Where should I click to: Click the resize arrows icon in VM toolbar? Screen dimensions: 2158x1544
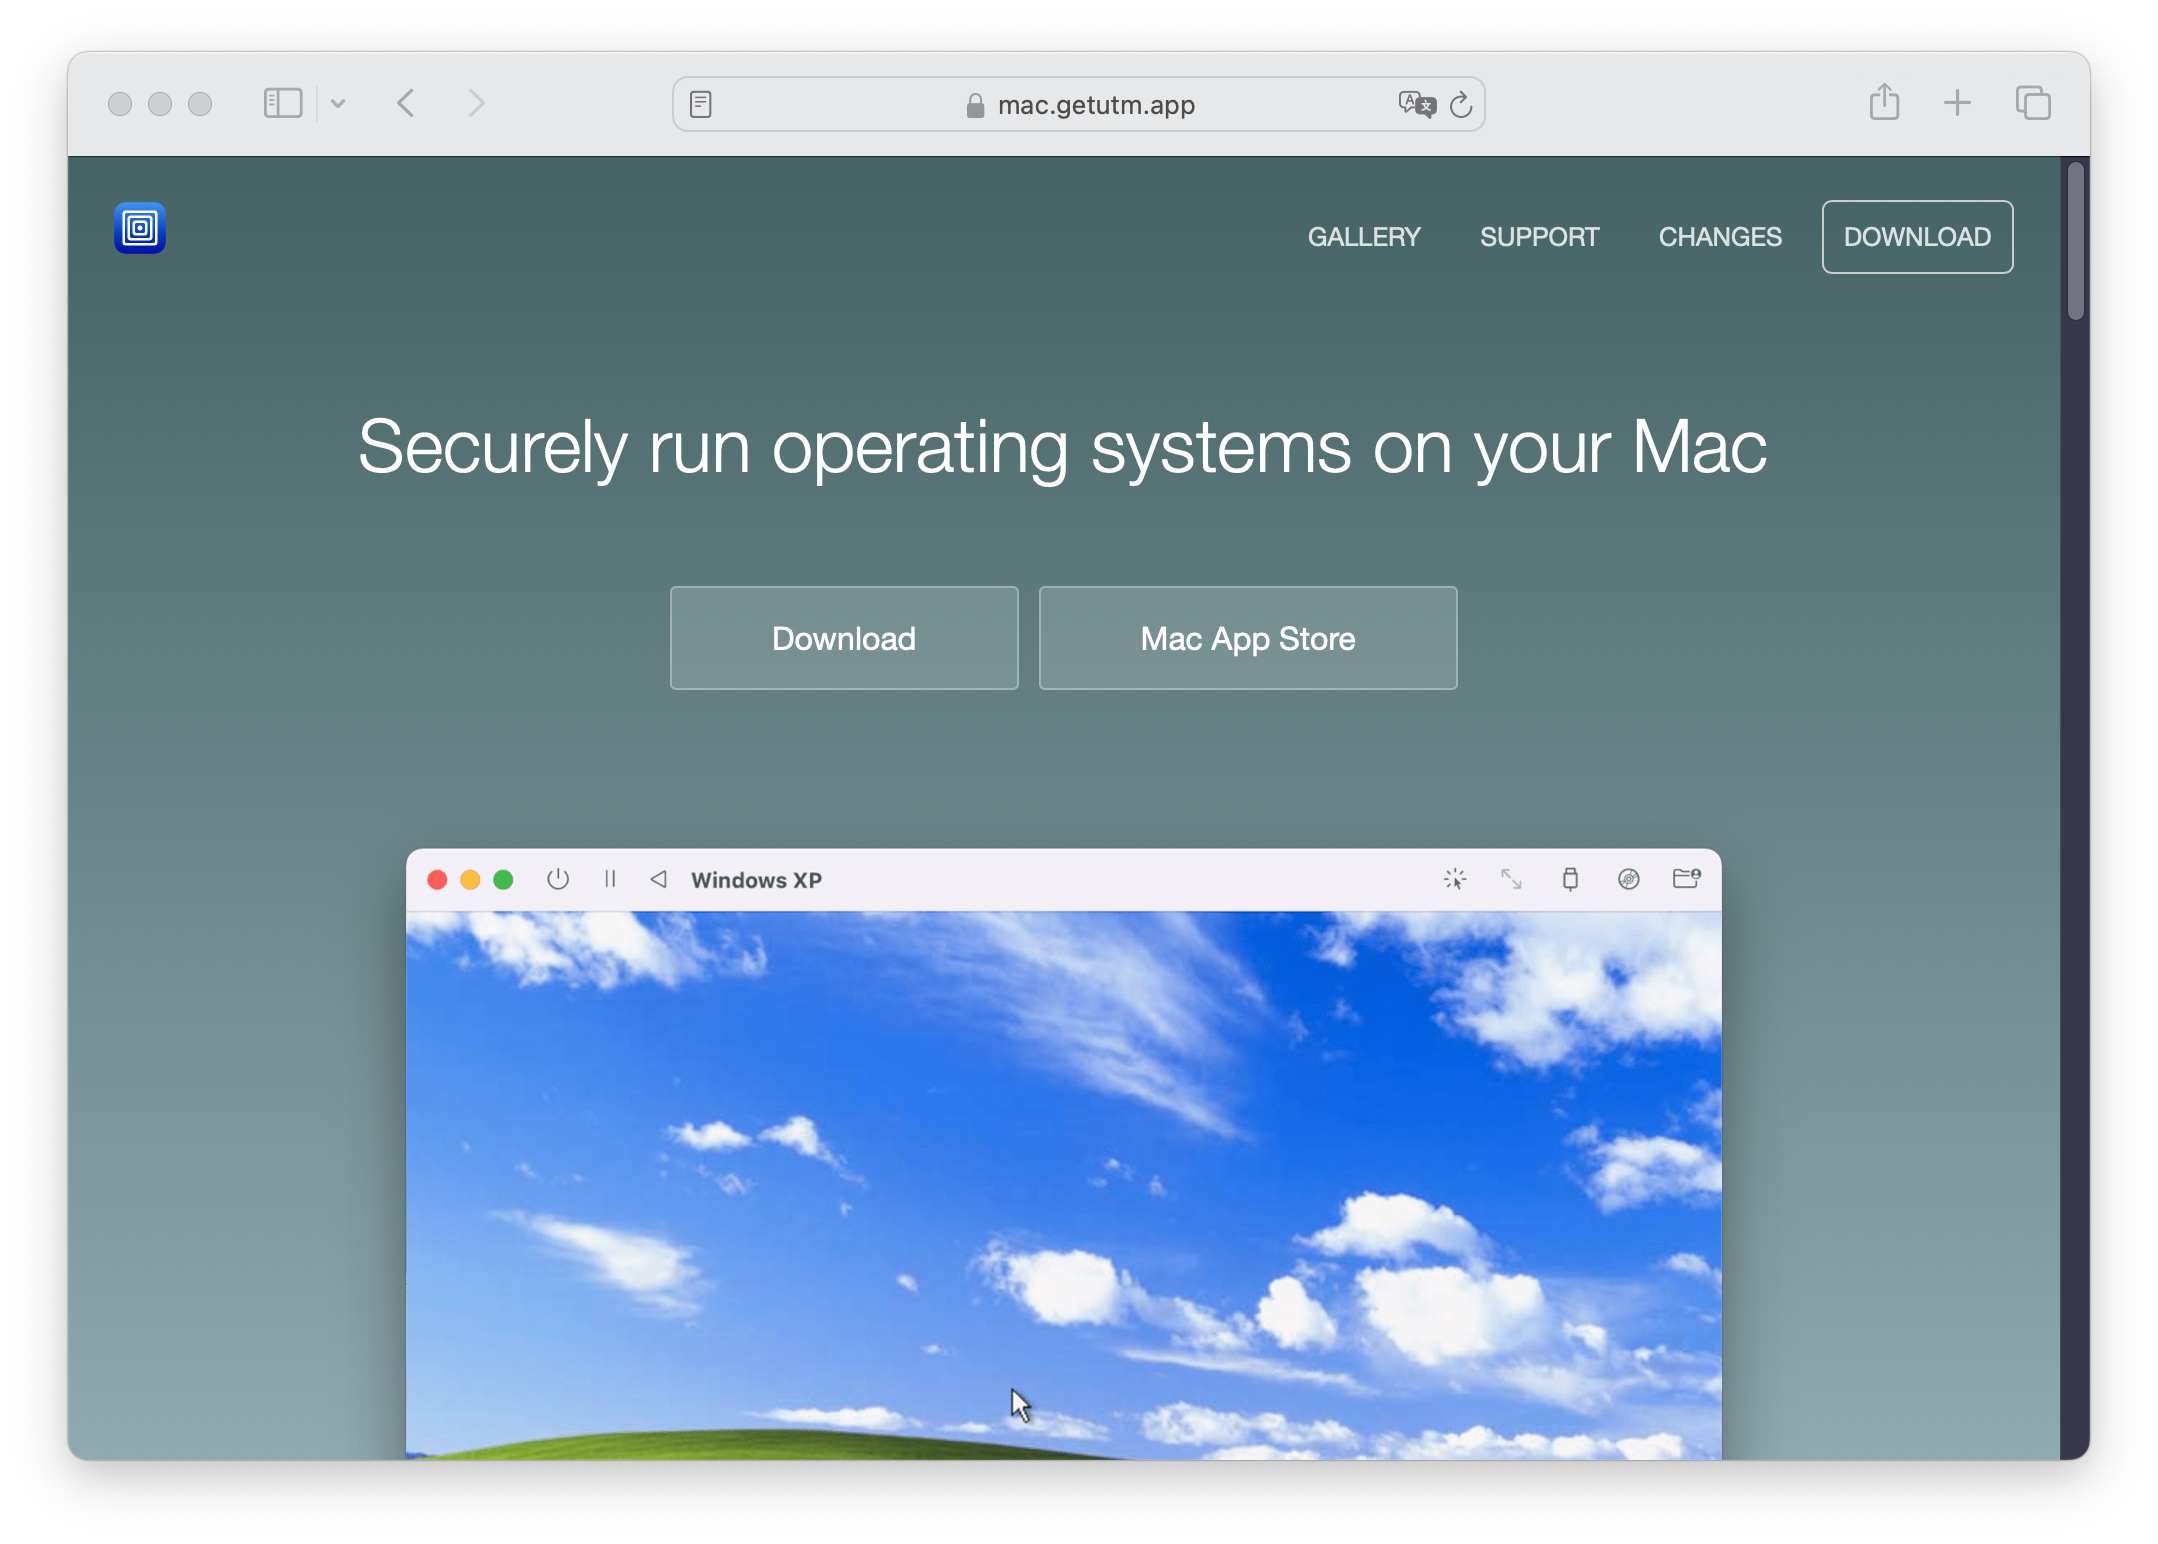coord(1511,879)
